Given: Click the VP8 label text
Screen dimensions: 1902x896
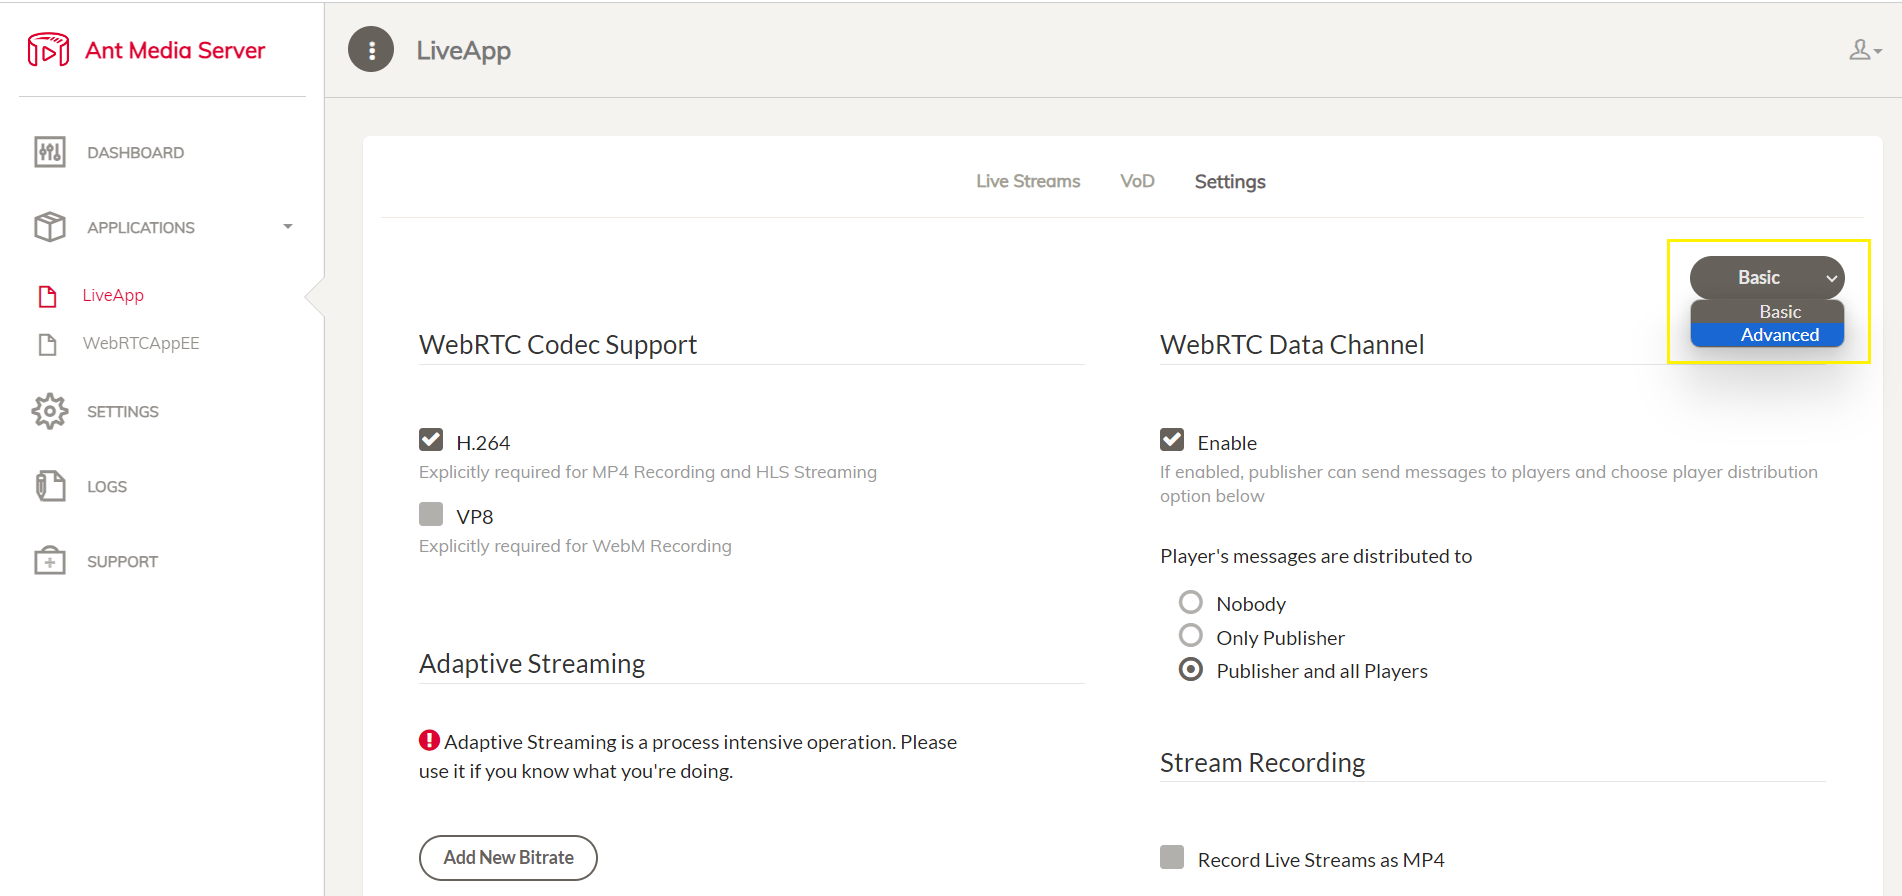Looking at the screenshot, I should click(x=475, y=517).
